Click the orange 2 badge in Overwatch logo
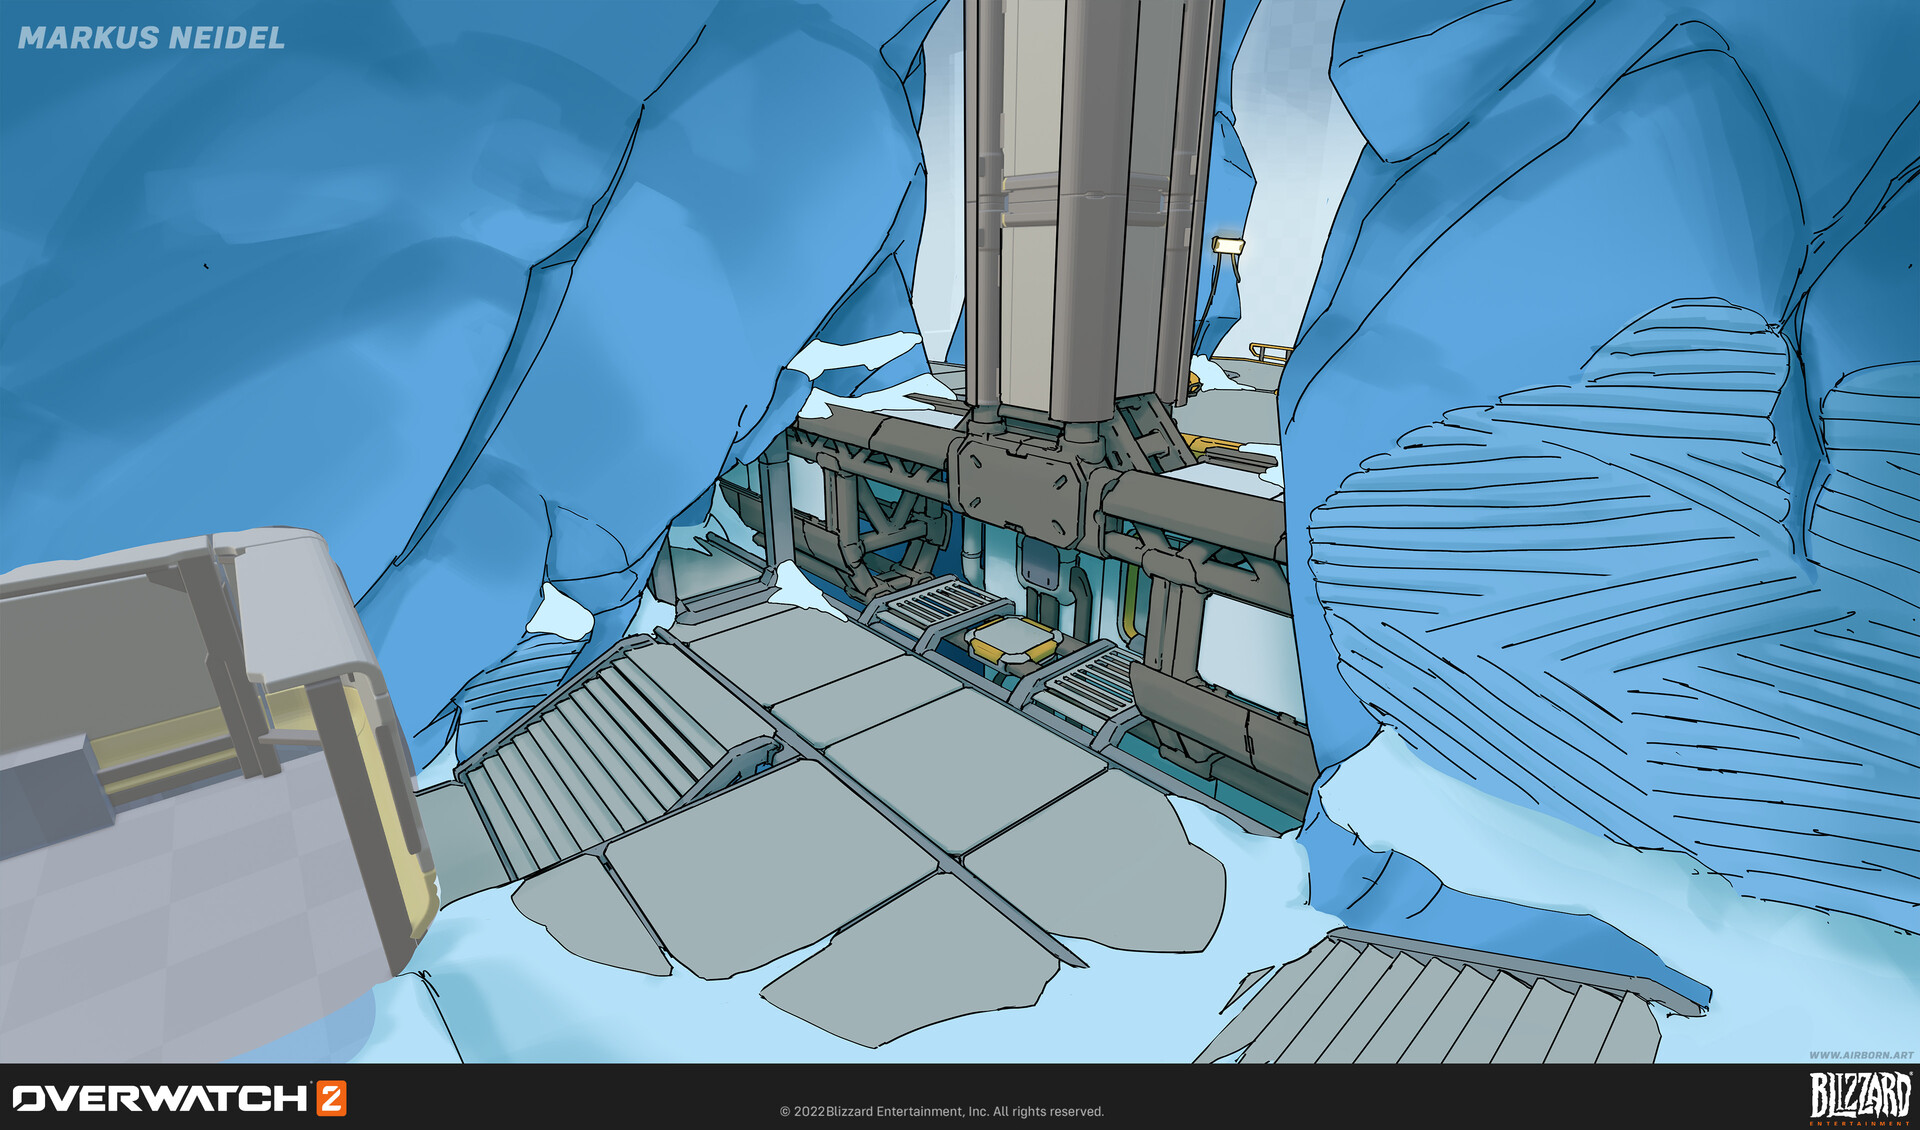The image size is (1920, 1130). point(331,1098)
